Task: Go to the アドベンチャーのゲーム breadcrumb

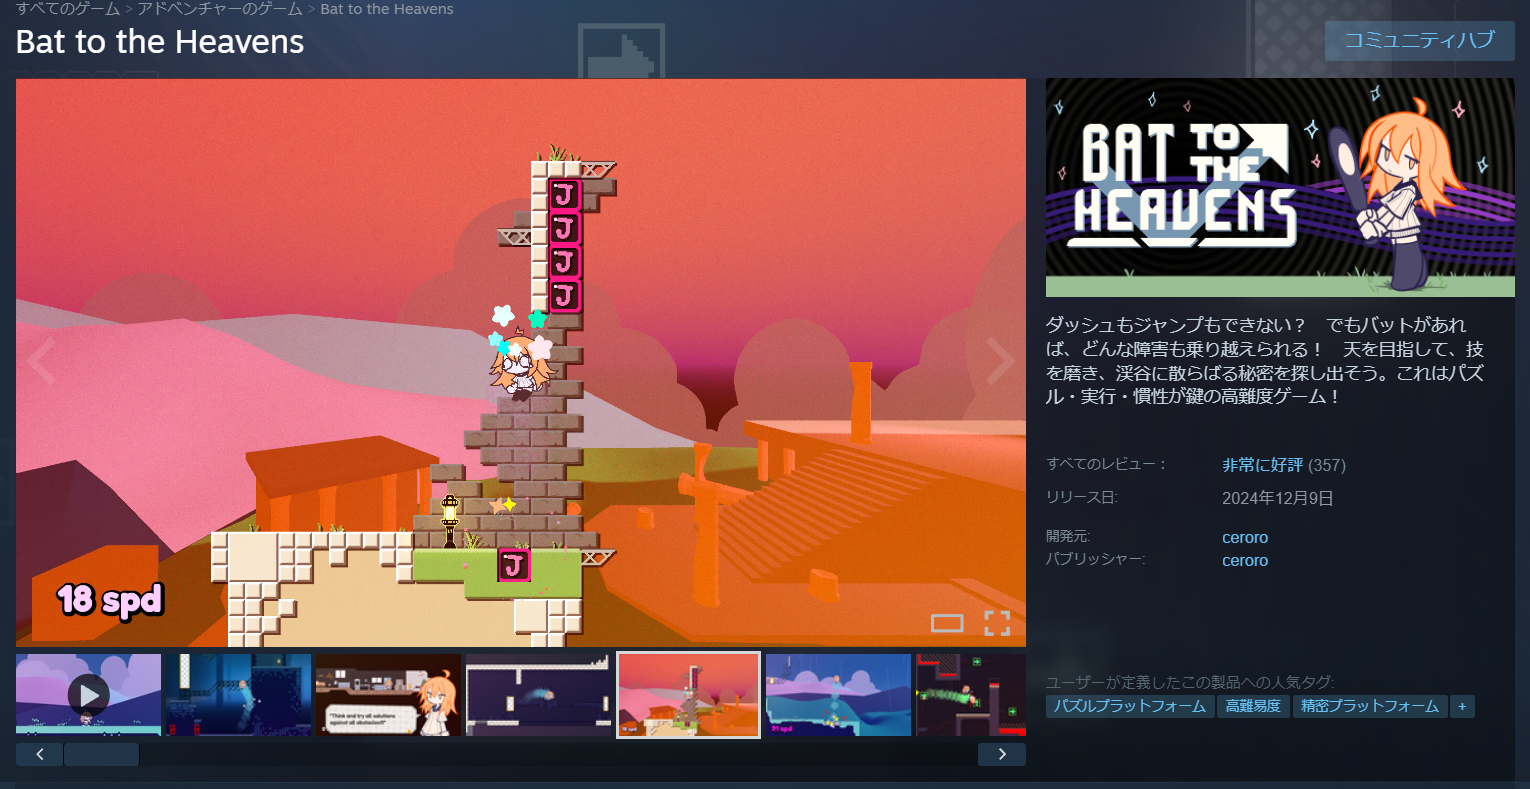Action: point(220,9)
